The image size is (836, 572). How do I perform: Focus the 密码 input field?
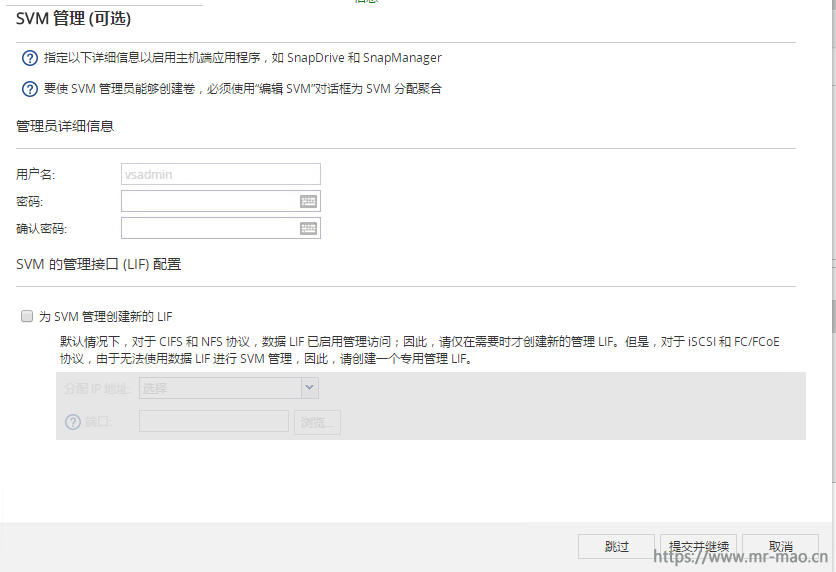click(x=221, y=201)
